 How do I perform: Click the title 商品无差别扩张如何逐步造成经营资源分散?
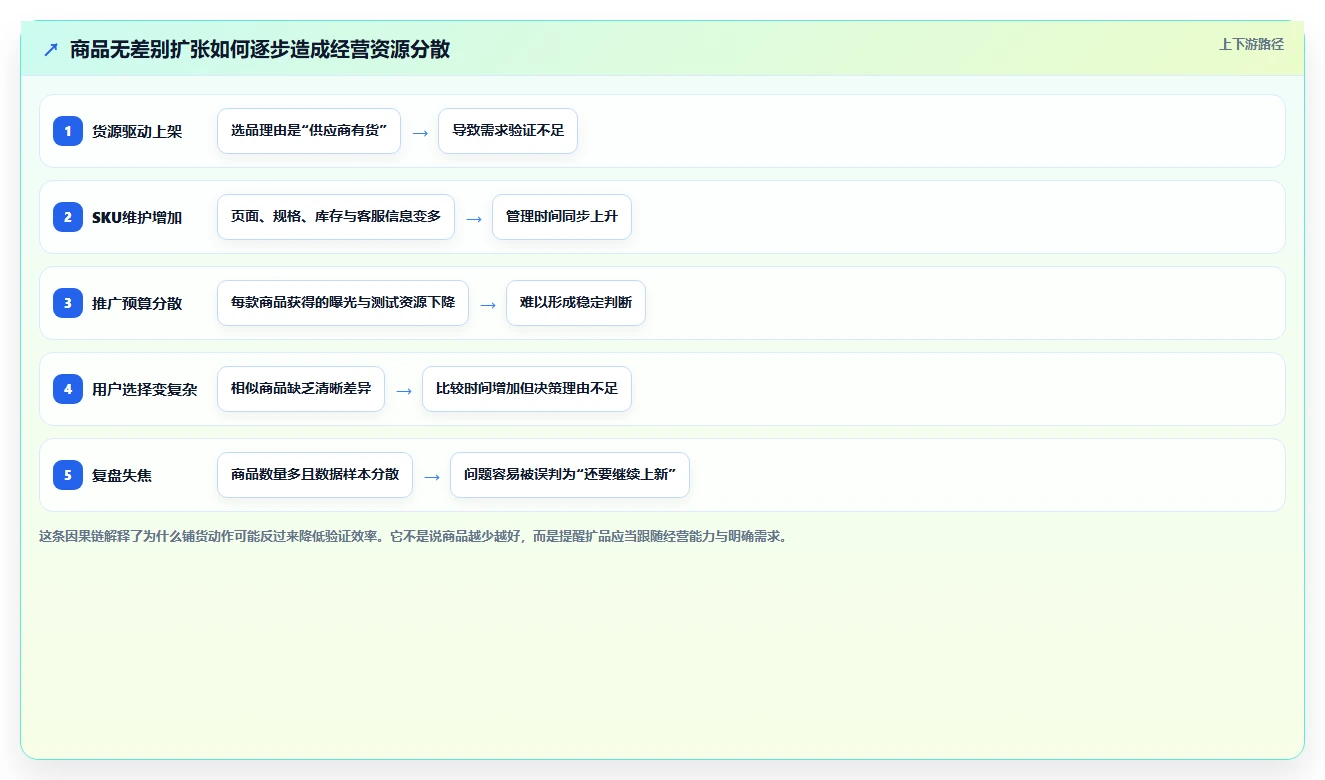coord(260,49)
